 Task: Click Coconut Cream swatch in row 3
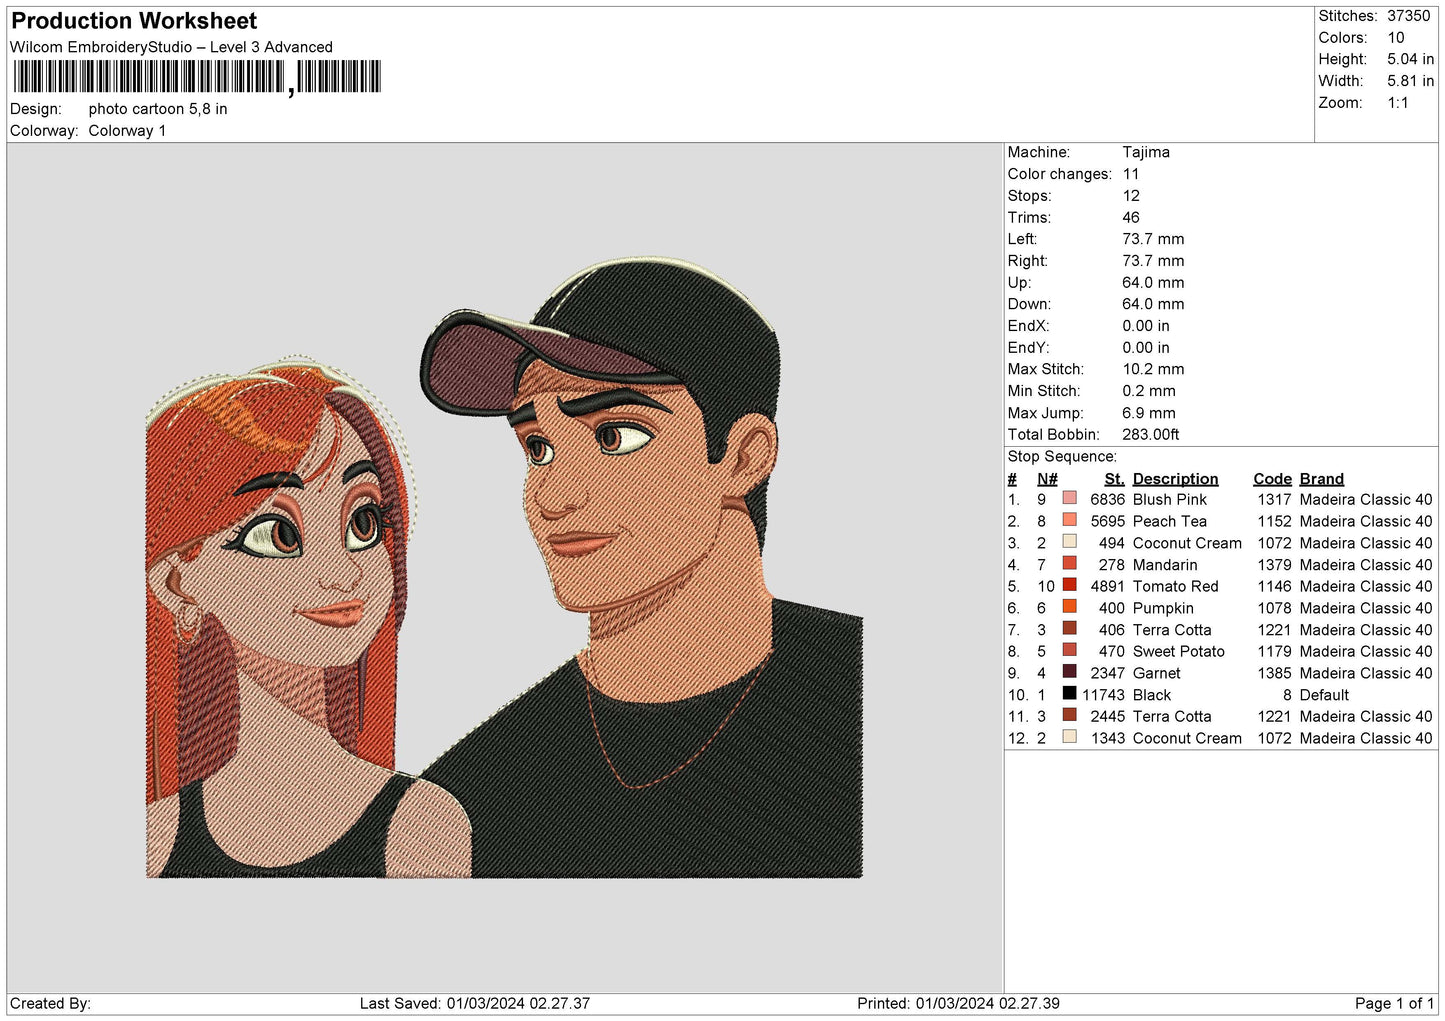tap(1070, 542)
